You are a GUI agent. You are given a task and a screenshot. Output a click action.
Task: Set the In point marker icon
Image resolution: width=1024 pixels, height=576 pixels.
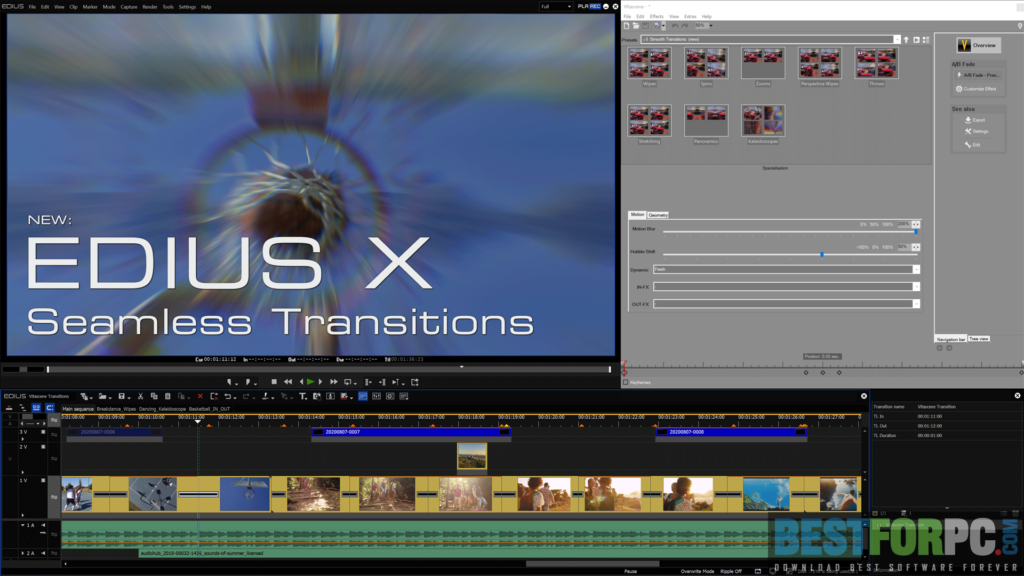coord(229,382)
